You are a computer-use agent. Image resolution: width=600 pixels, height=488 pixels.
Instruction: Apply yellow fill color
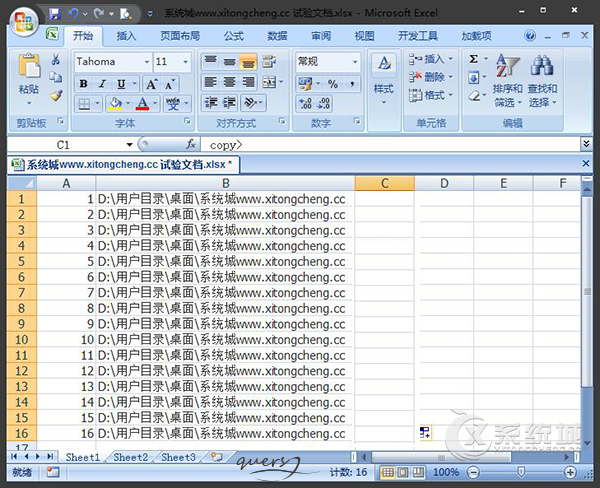click(x=115, y=103)
